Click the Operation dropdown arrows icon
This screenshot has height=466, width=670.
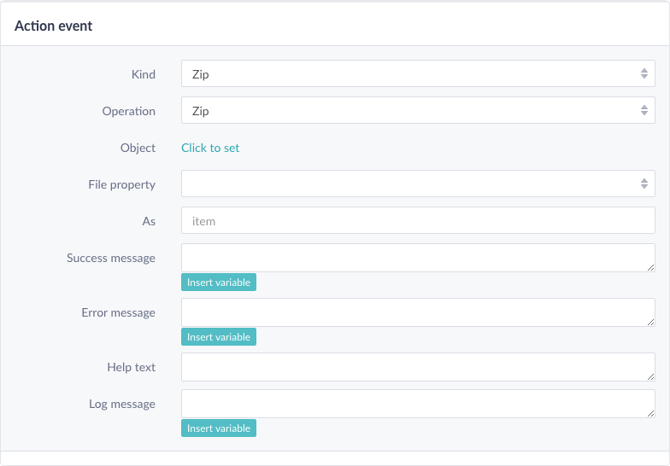pyautogui.click(x=644, y=110)
